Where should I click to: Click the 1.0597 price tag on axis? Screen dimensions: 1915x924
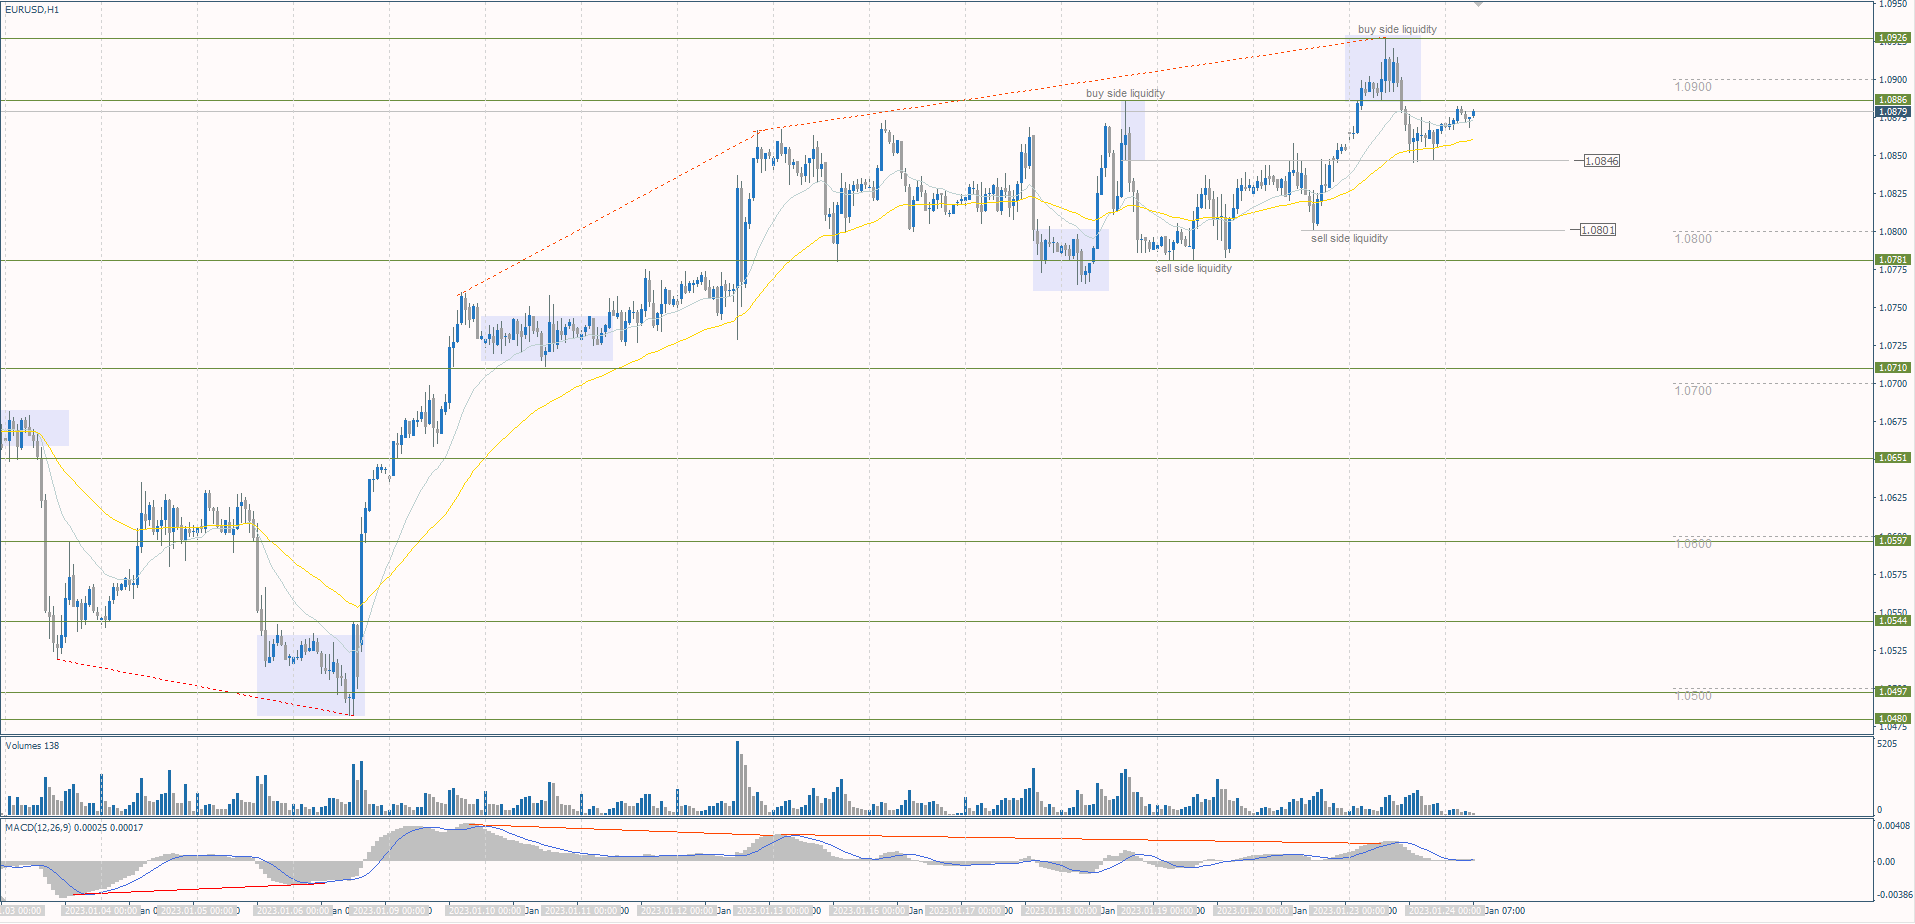point(1893,541)
